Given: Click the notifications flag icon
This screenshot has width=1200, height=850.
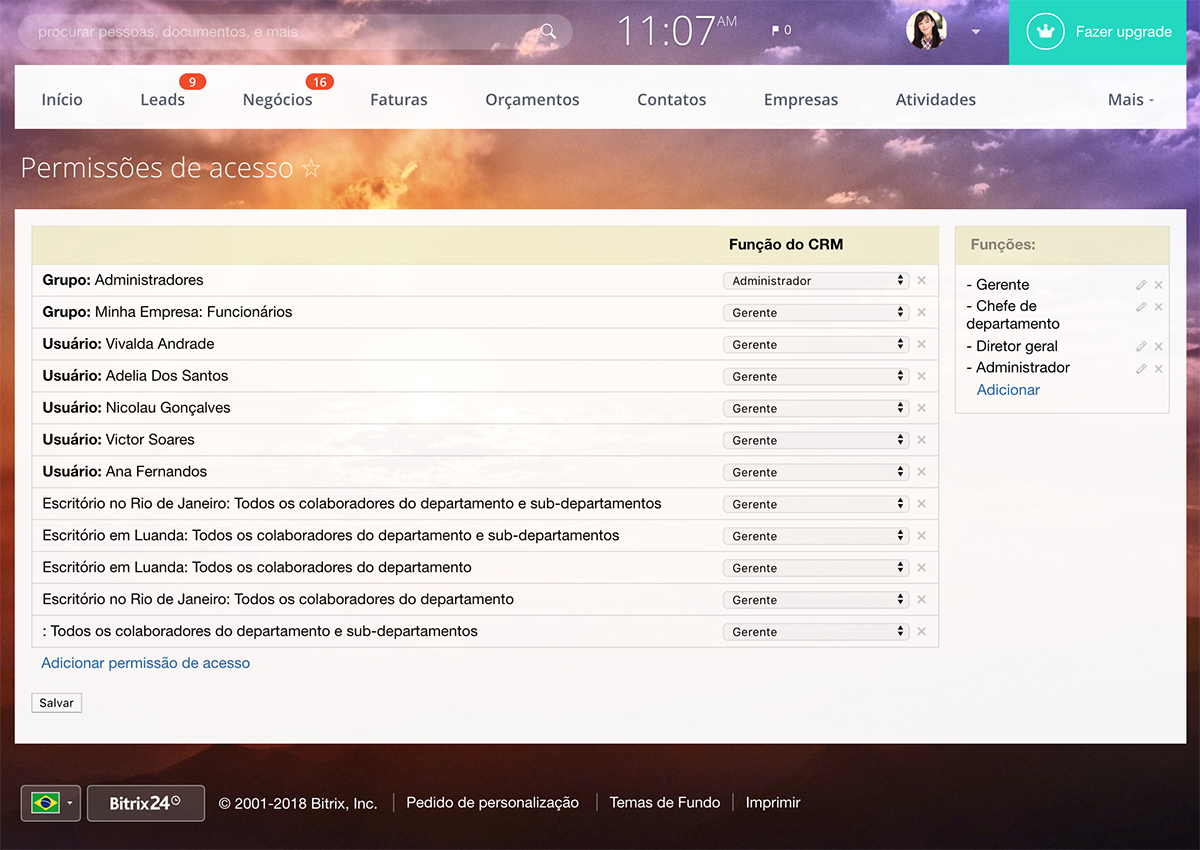Looking at the screenshot, I should pos(776,31).
